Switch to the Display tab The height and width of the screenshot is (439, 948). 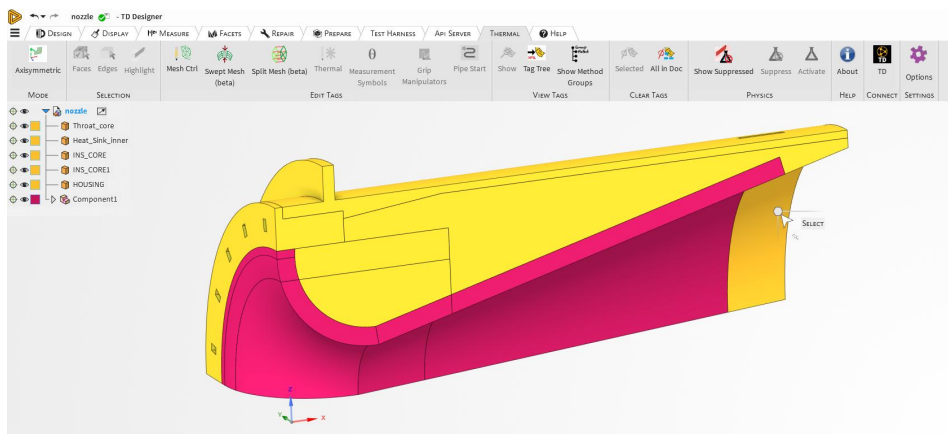110,33
